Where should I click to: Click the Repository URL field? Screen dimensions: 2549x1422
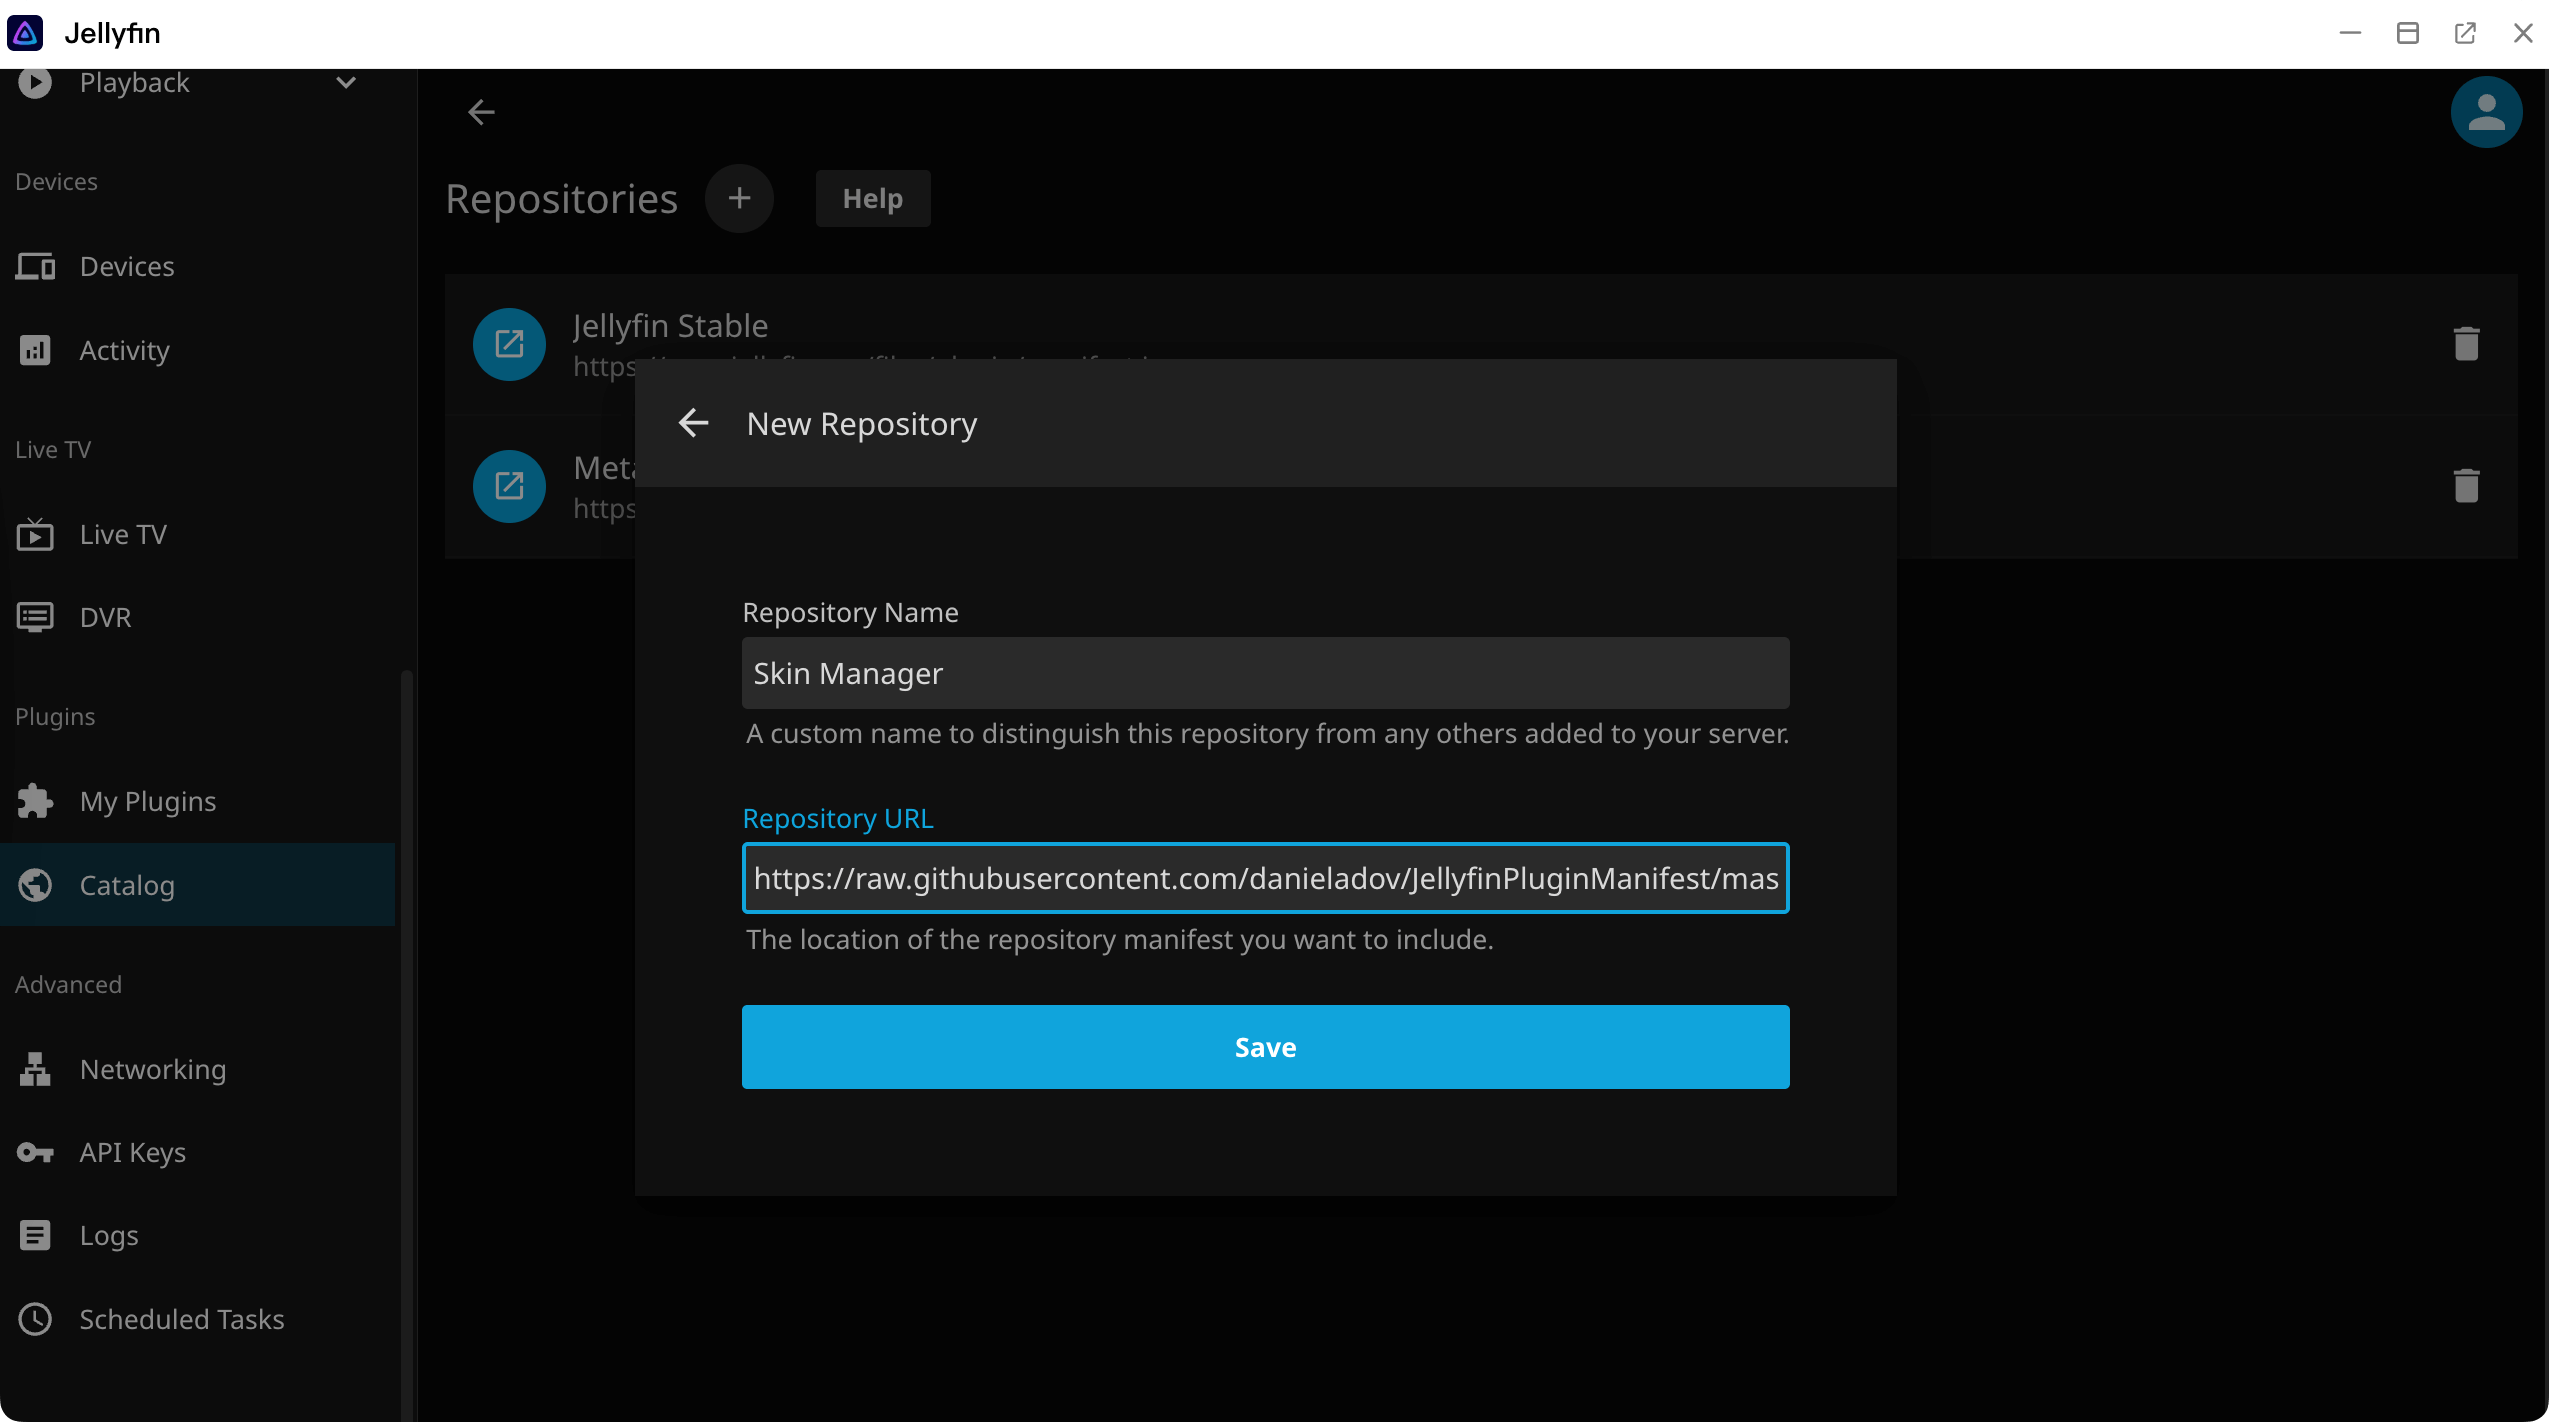pyautogui.click(x=1264, y=878)
